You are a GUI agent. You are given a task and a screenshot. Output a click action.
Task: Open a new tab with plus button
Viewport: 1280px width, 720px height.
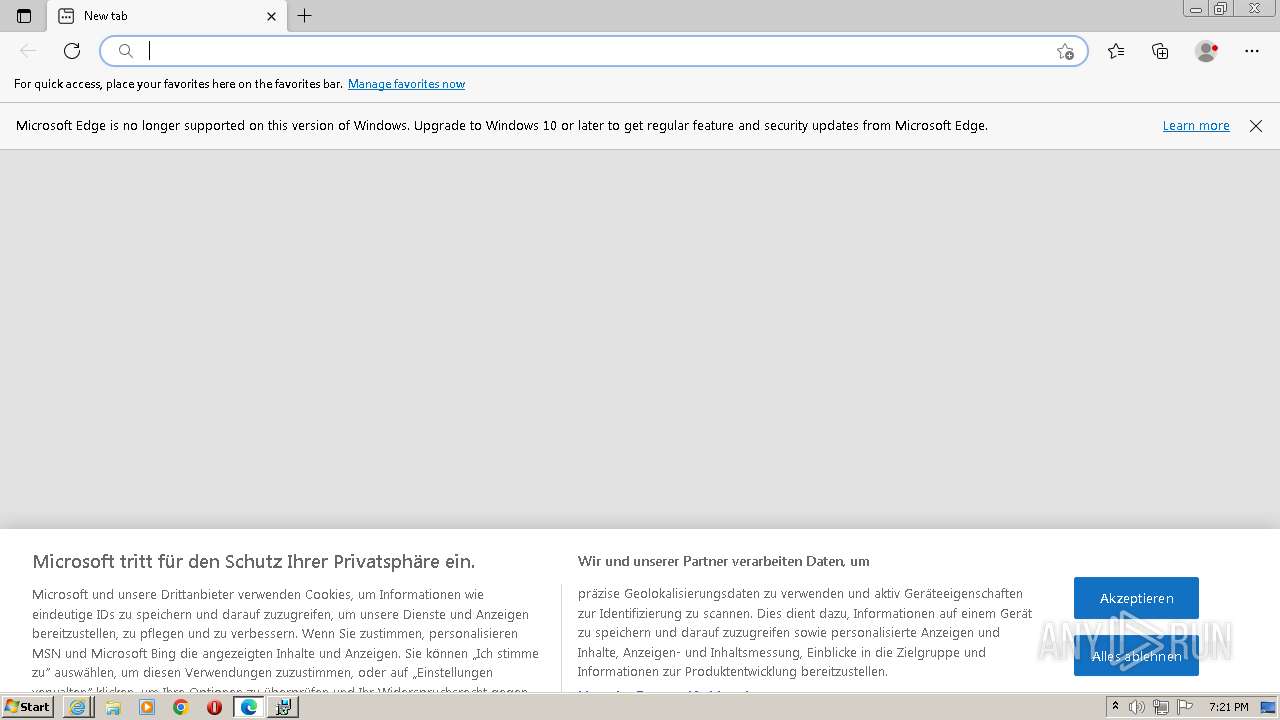tap(305, 16)
